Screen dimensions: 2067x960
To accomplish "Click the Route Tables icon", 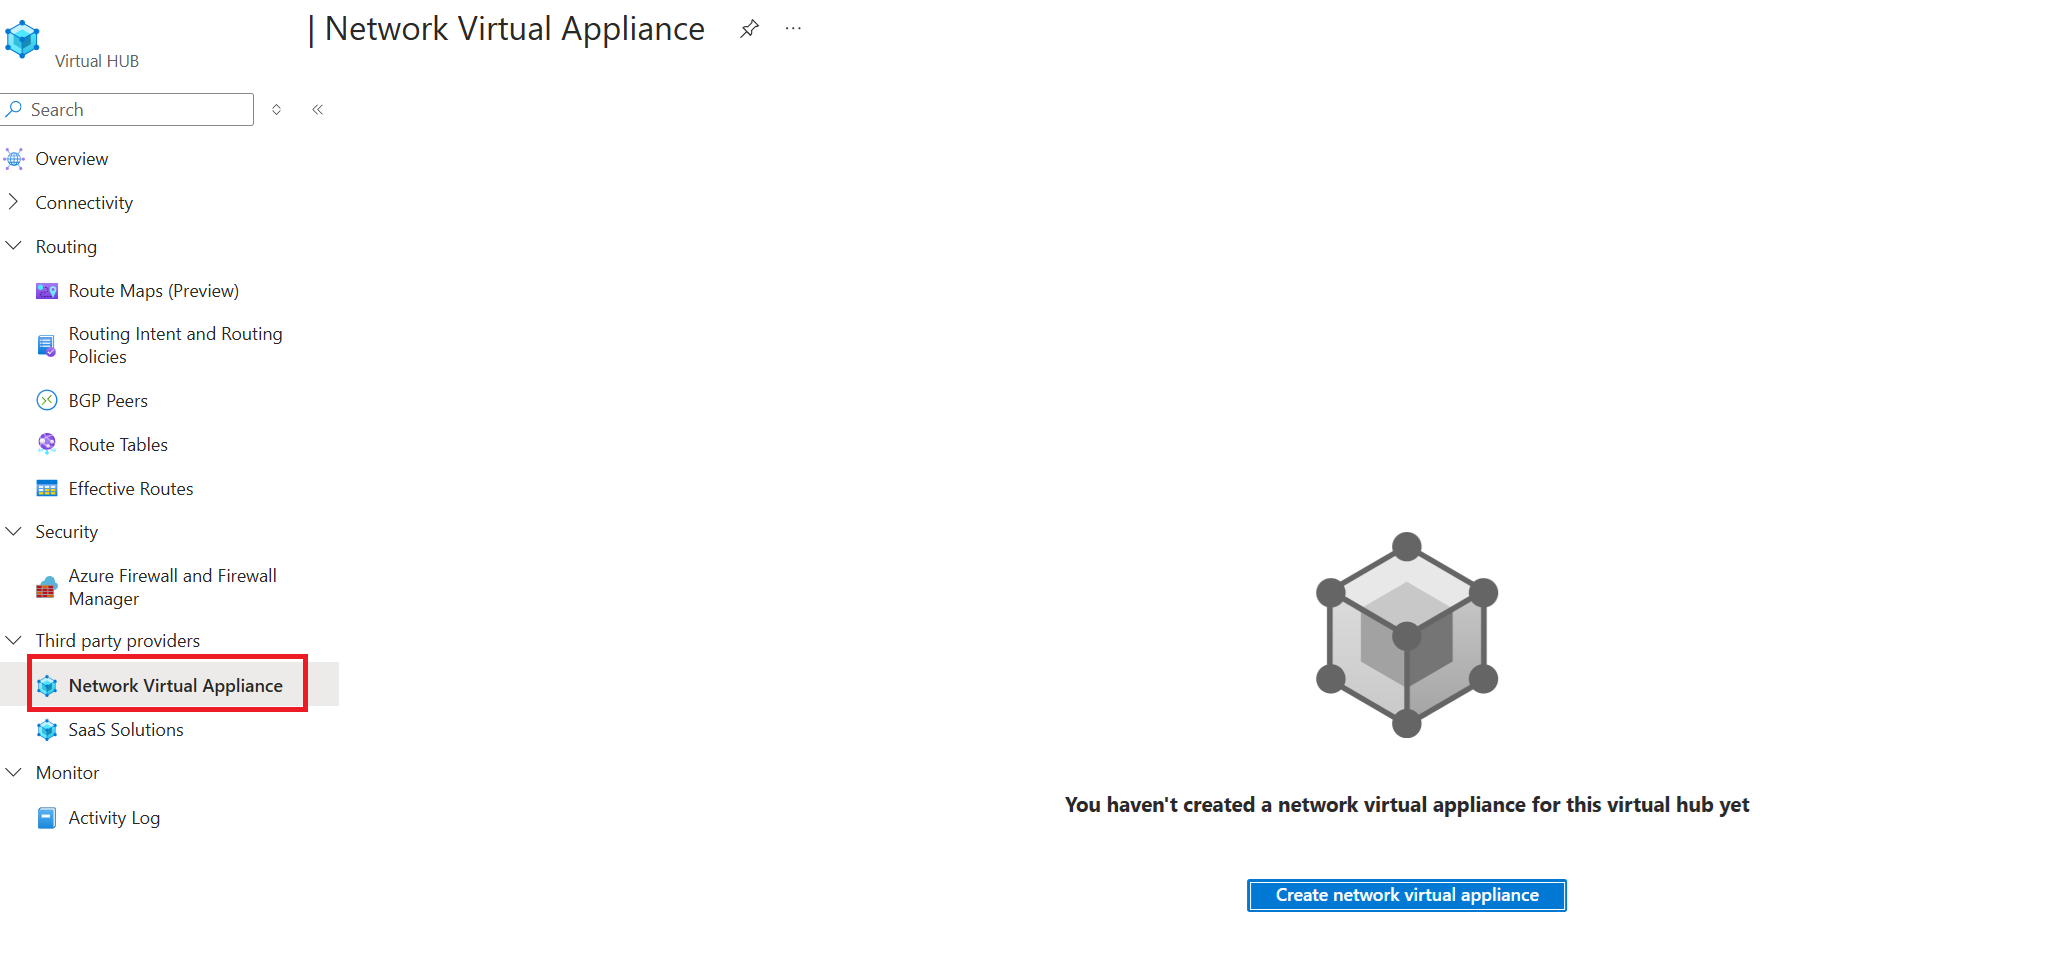I will [x=47, y=444].
